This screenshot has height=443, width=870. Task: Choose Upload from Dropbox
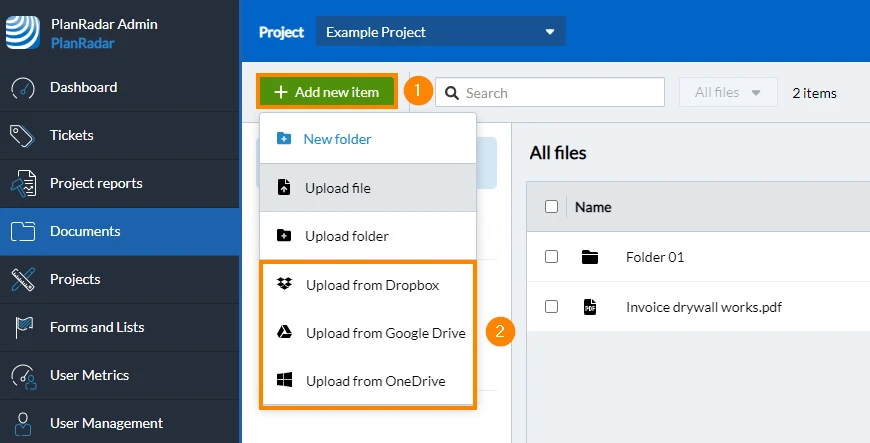[368, 285]
